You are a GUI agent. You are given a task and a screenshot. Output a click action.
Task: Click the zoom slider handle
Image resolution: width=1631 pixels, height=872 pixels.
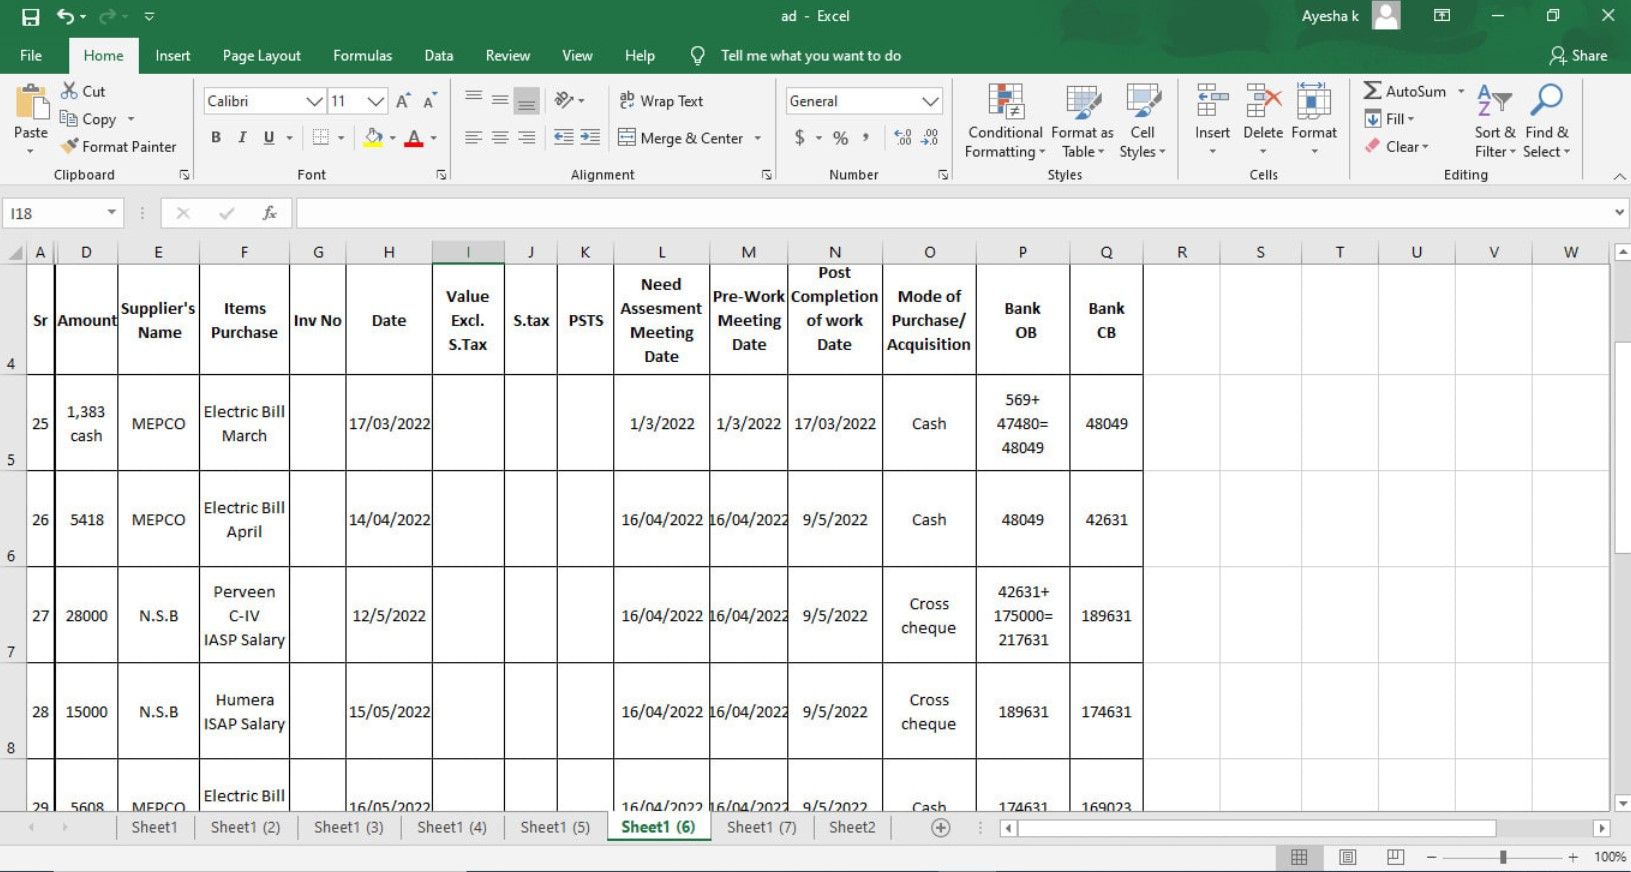(1502, 857)
